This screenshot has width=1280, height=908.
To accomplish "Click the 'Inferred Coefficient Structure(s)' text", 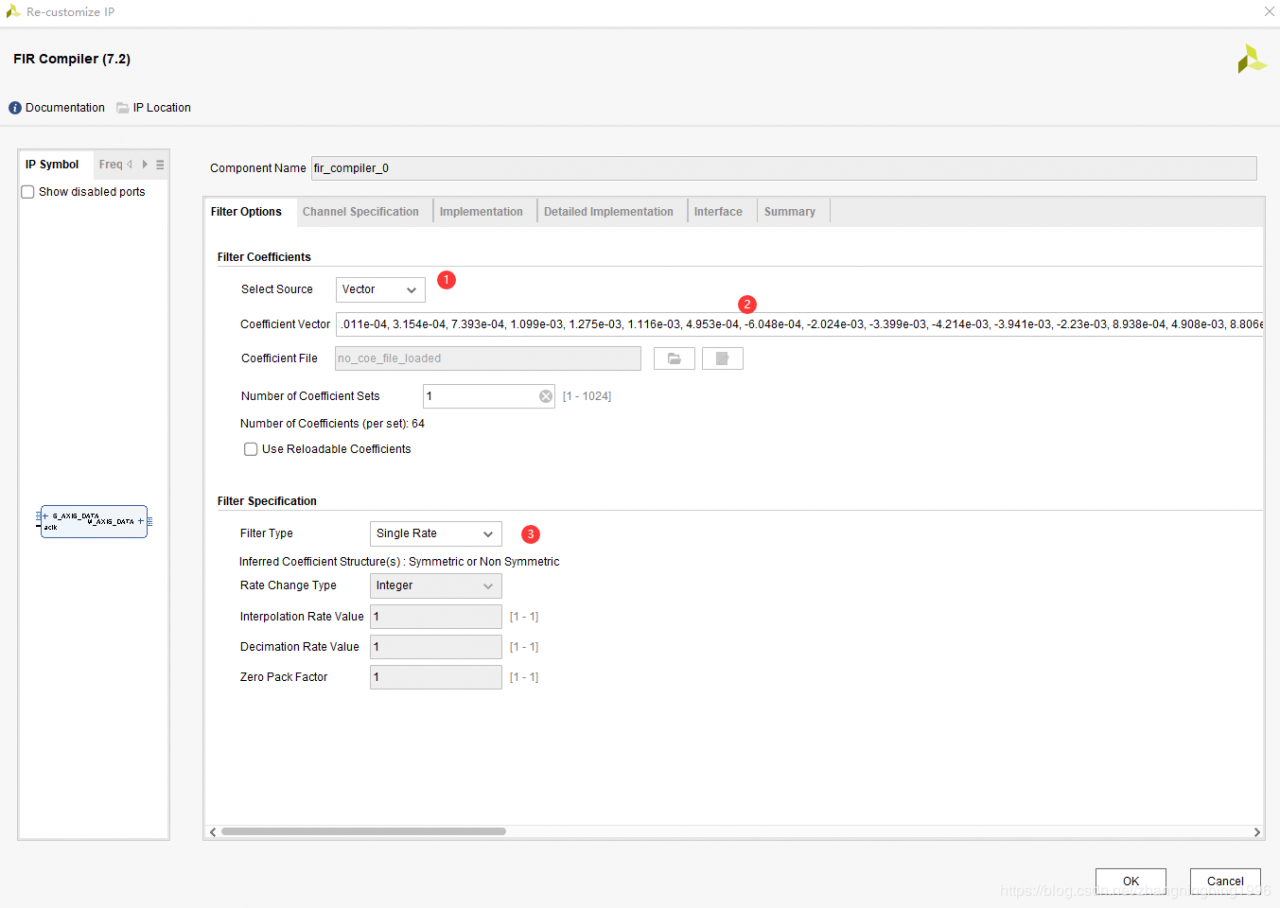I will pos(399,562).
